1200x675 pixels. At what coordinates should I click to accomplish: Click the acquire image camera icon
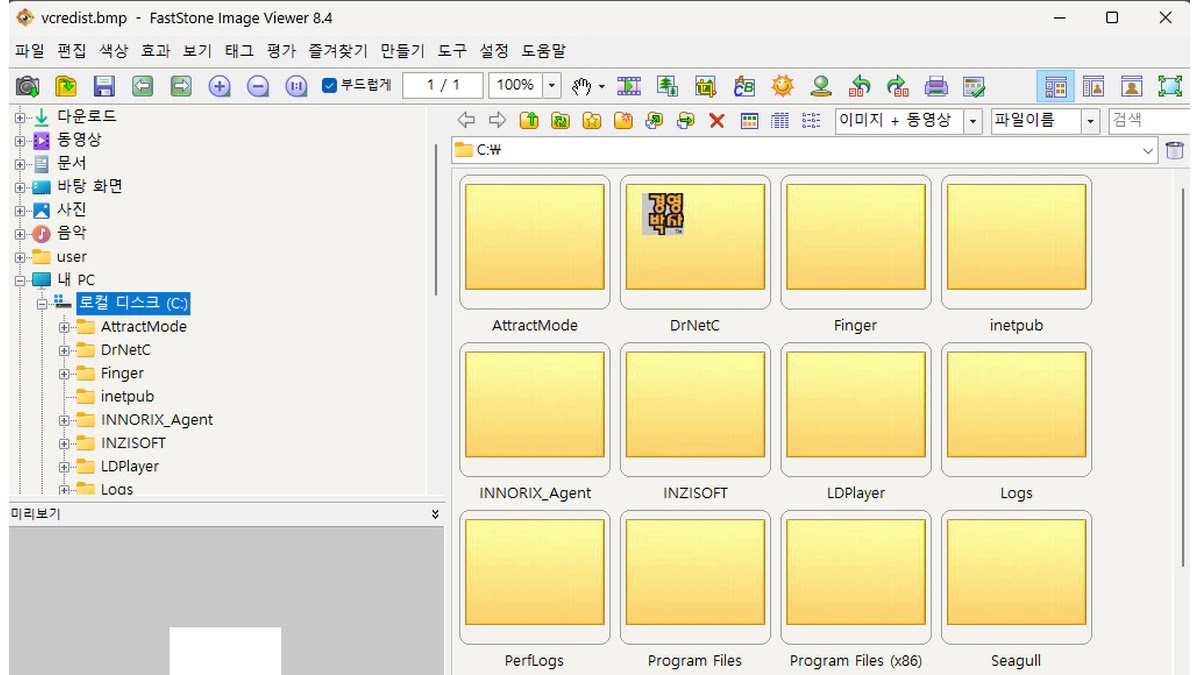[28, 86]
